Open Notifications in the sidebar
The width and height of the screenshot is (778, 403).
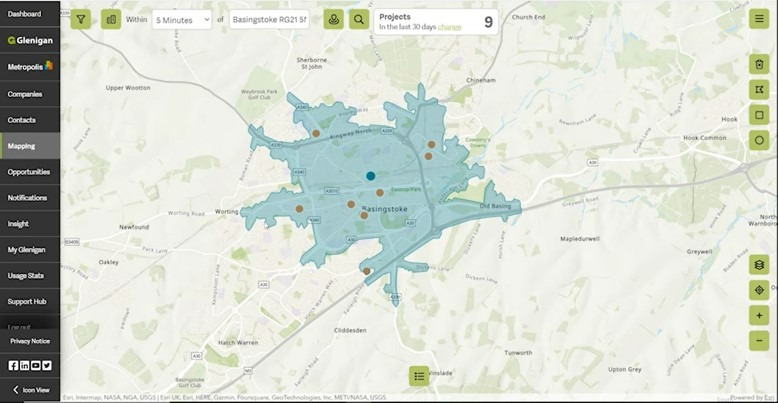click(x=30, y=198)
